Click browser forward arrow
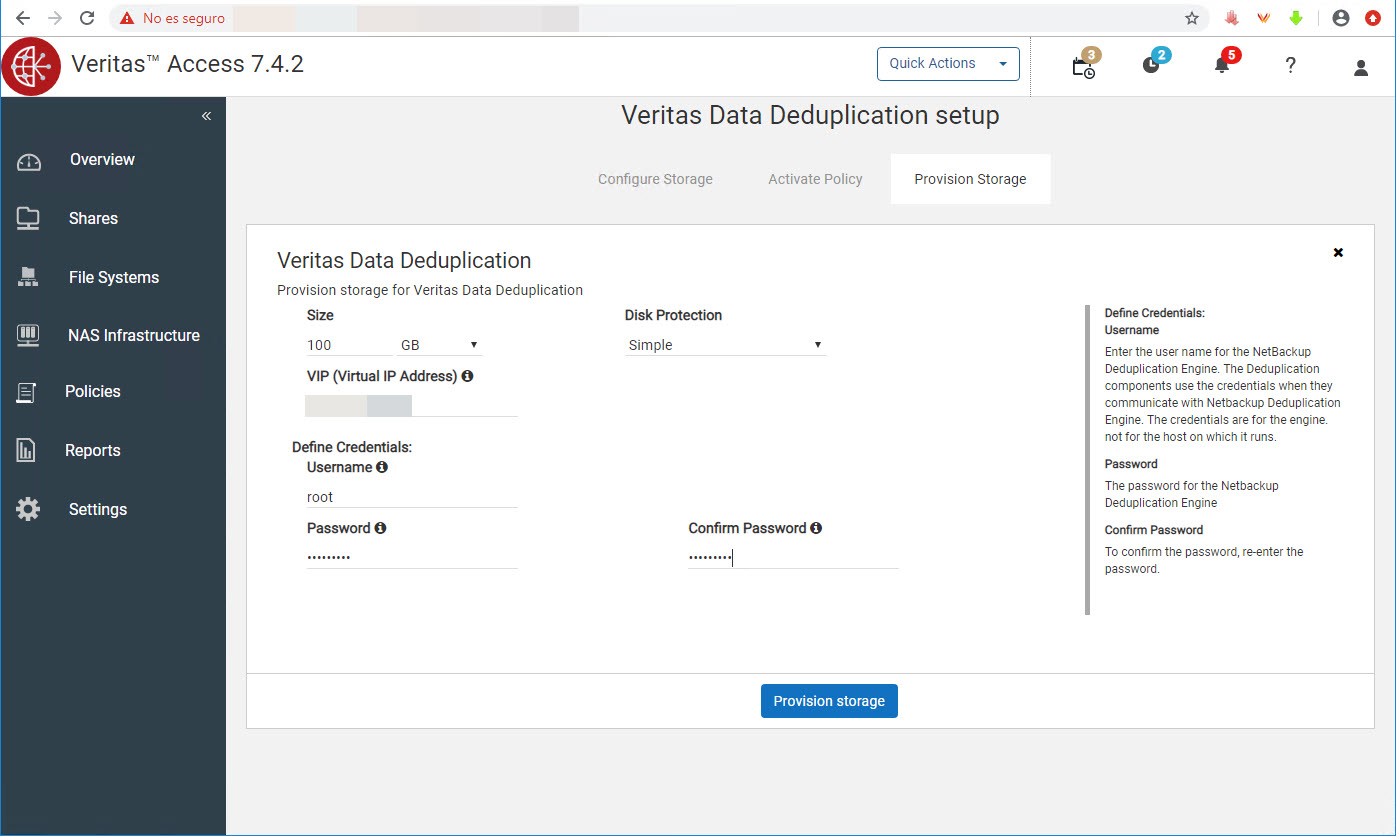Image resolution: width=1396 pixels, height=836 pixels. coord(55,18)
